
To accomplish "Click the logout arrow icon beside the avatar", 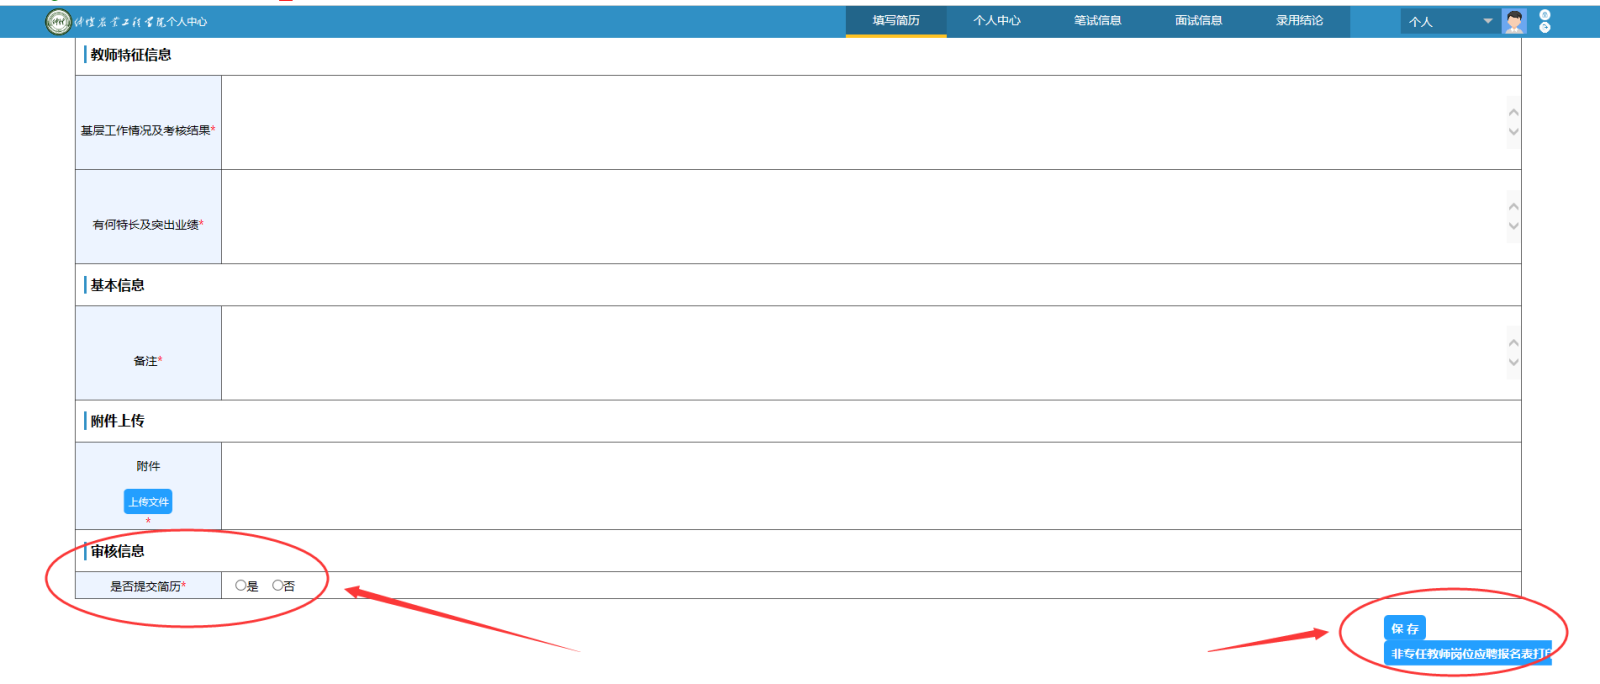I will pos(1545,28).
